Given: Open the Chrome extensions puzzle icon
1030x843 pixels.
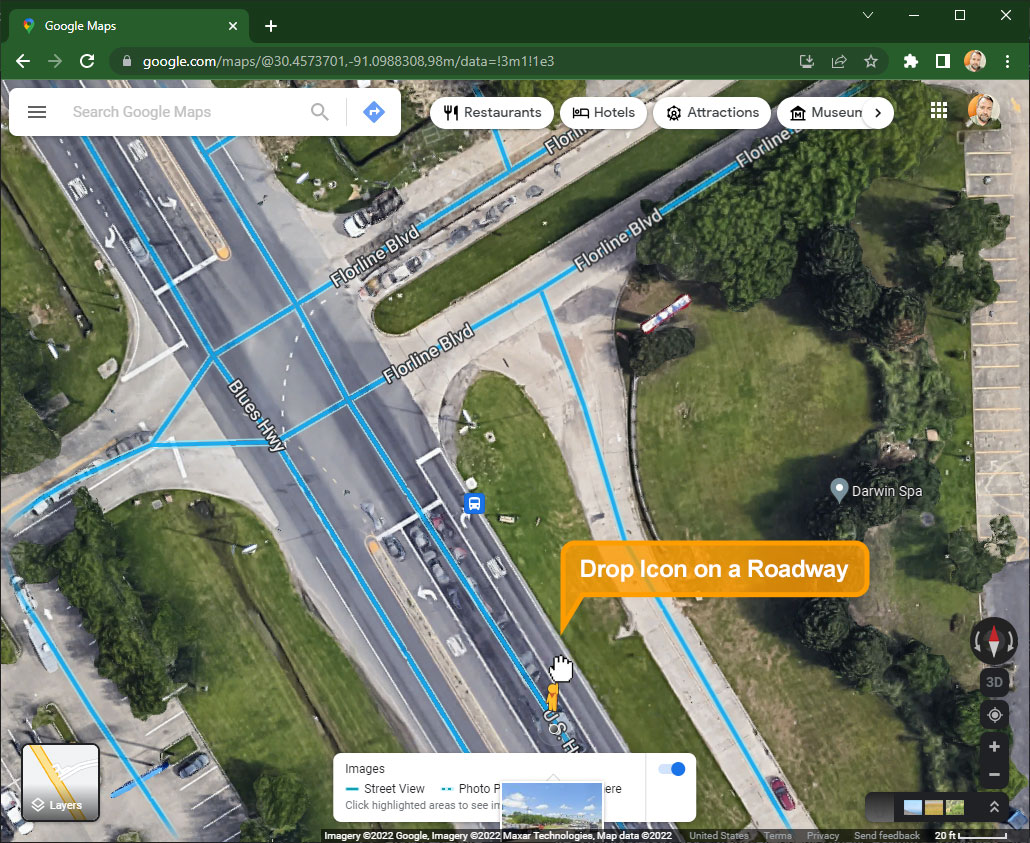Looking at the screenshot, I should [x=910, y=61].
